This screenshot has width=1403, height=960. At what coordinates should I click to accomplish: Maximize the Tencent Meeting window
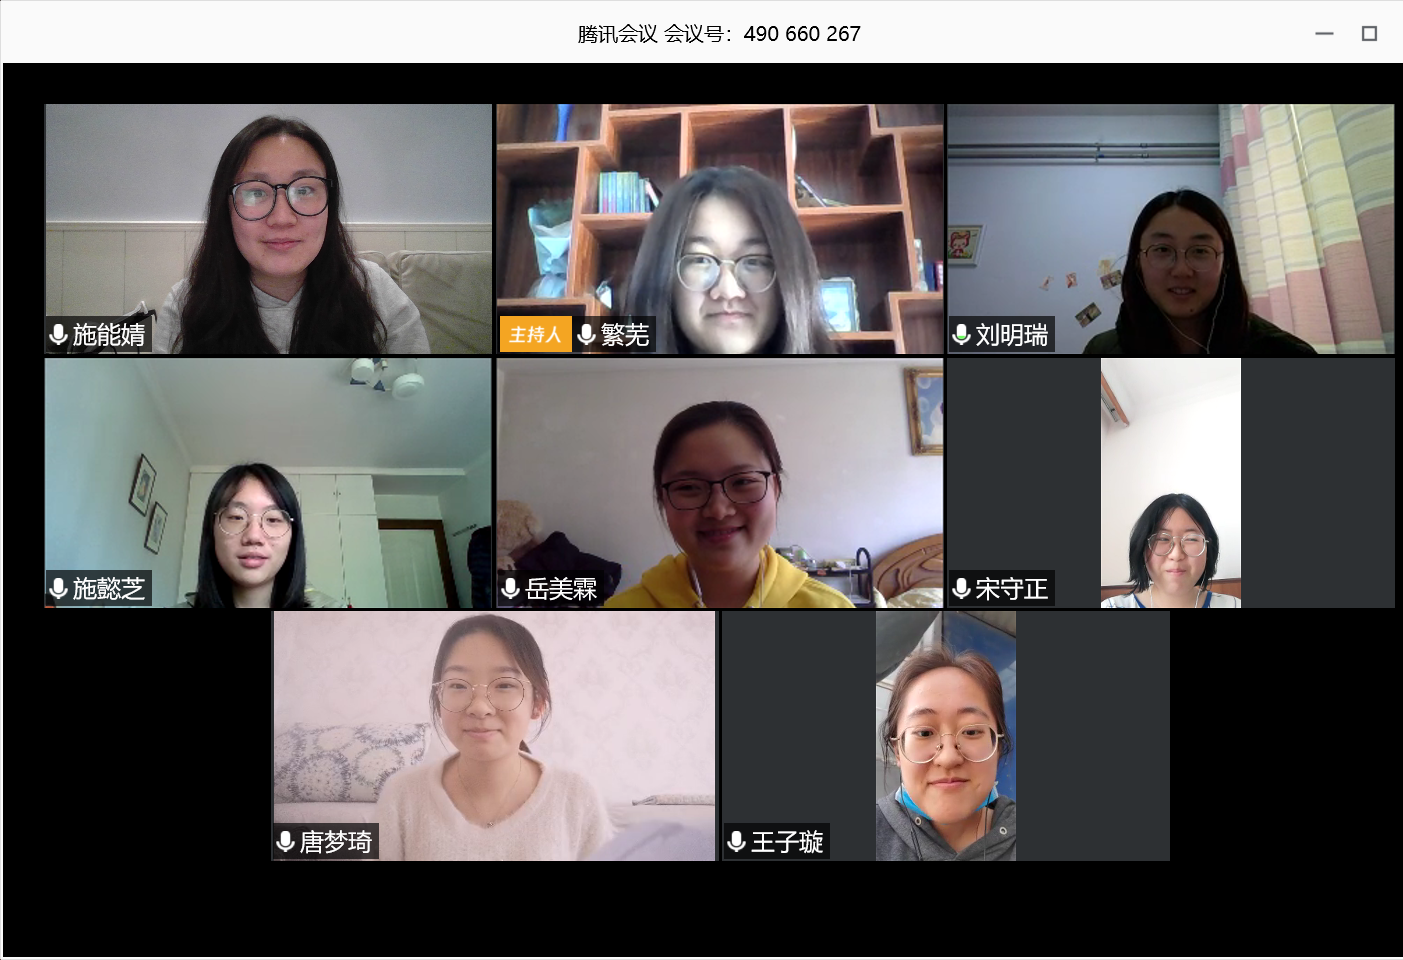pos(1370,33)
